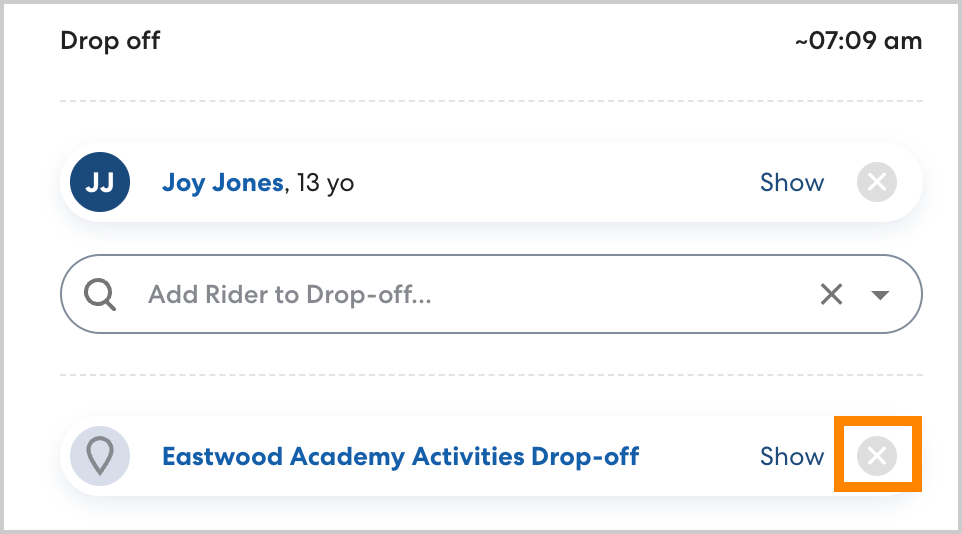
Task: Open the Joy Jones rider link
Action: (222, 183)
